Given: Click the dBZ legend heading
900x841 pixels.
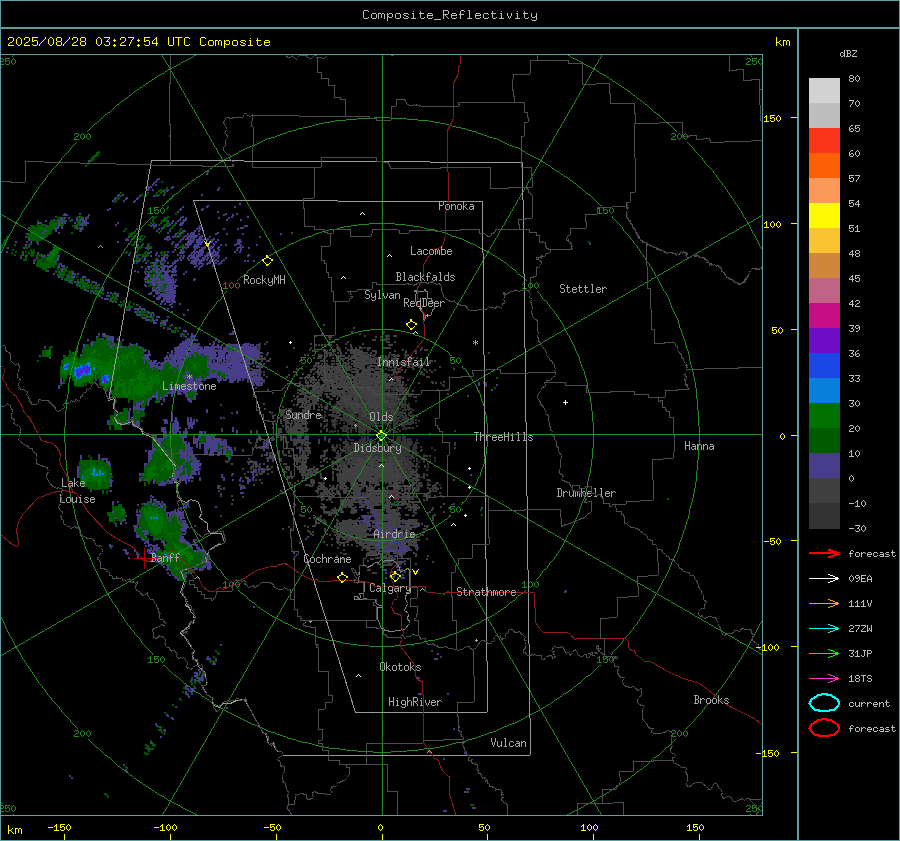Looking at the screenshot, I should tap(848, 53).
